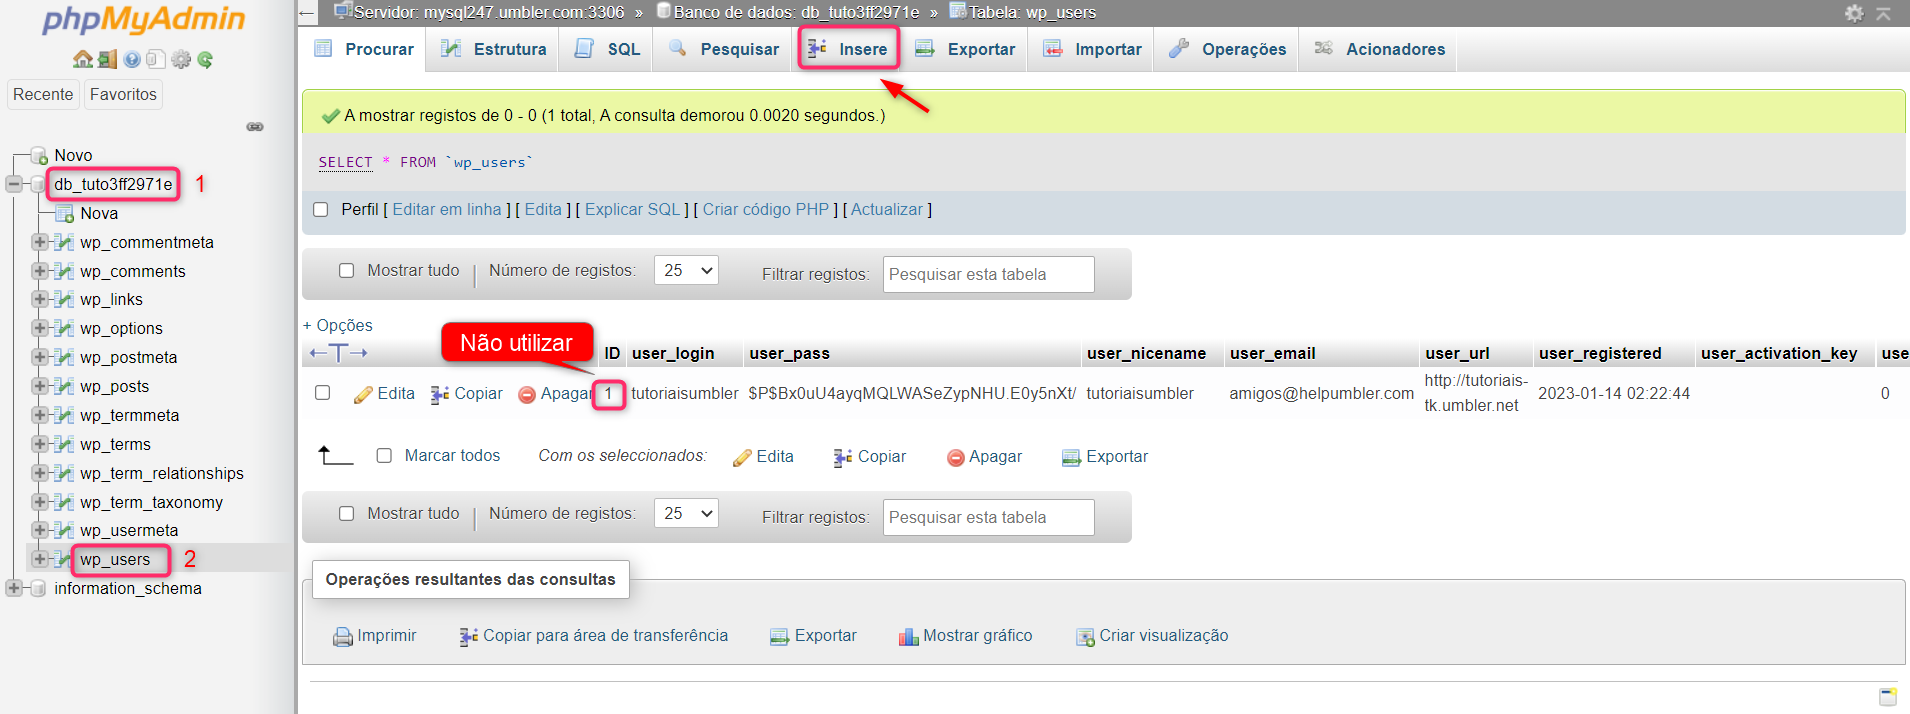Open top Número de registos dropdown
The width and height of the screenshot is (1910, 714).
coord(686,270)
